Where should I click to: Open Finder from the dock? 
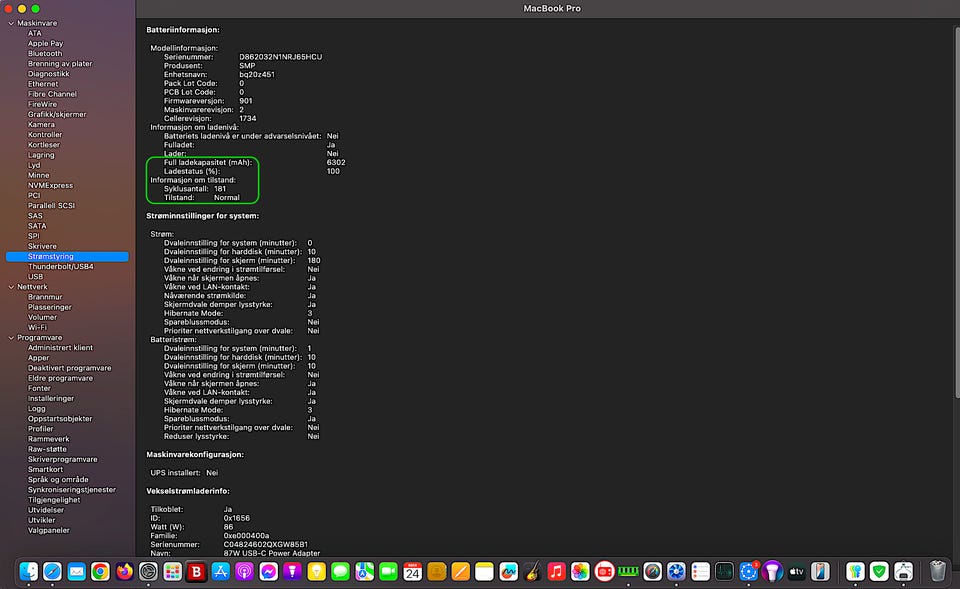point(28,571)
